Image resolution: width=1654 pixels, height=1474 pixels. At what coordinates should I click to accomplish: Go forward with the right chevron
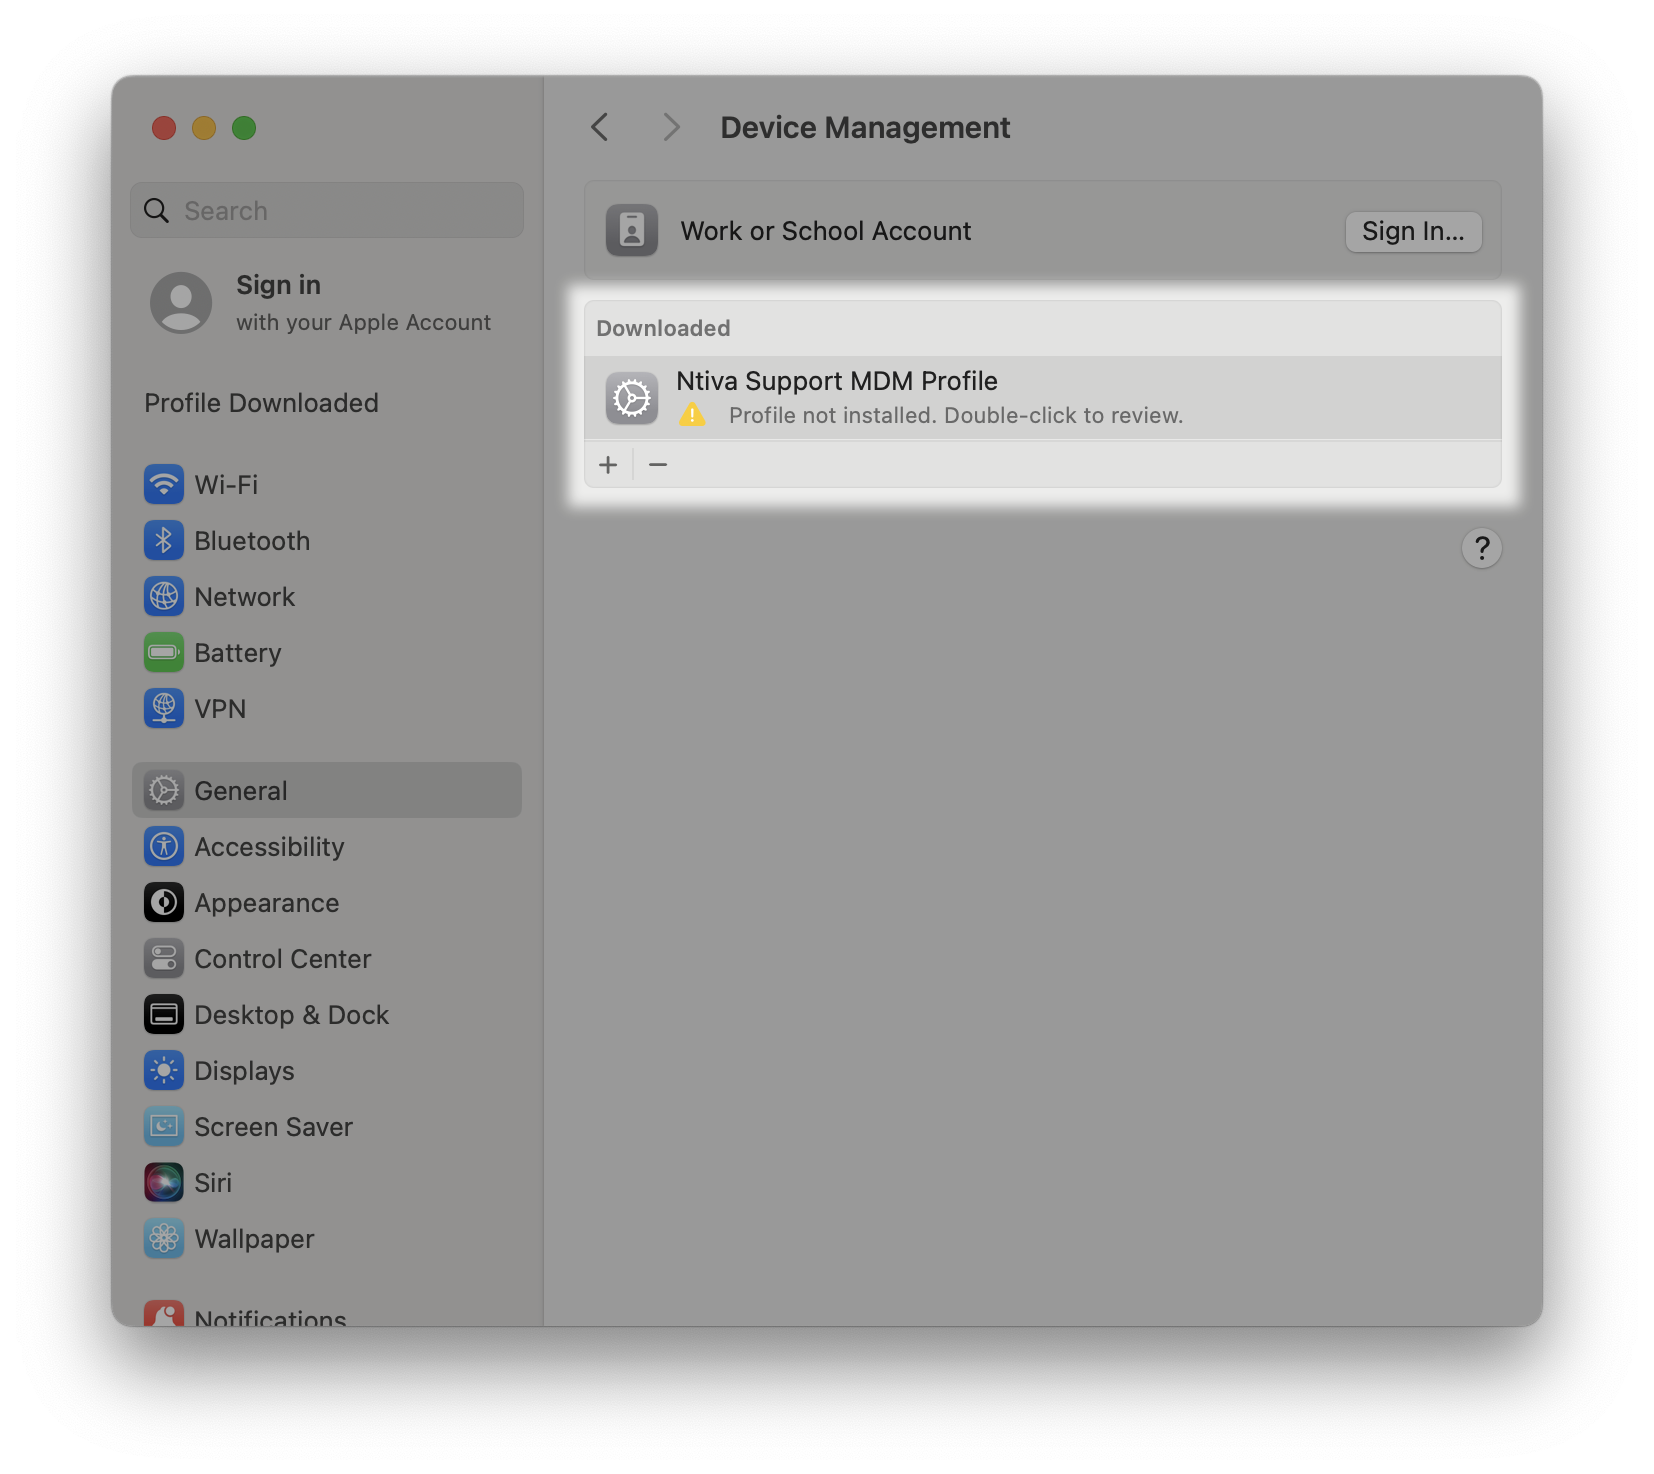pos(671,128)
